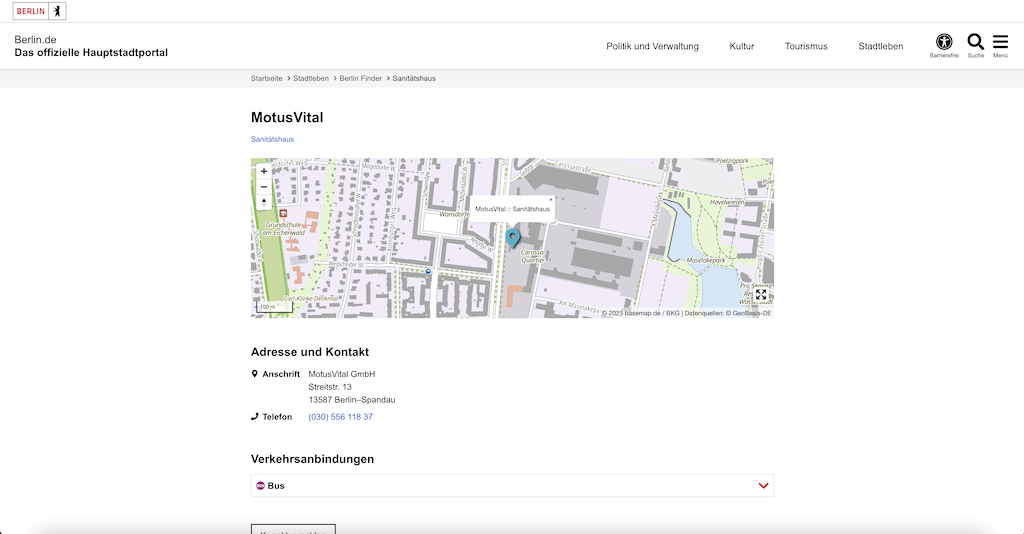Go to Startseite breadcrumb link
The width and height of the screenshot is (1024, 534).
tap(266, 78)
